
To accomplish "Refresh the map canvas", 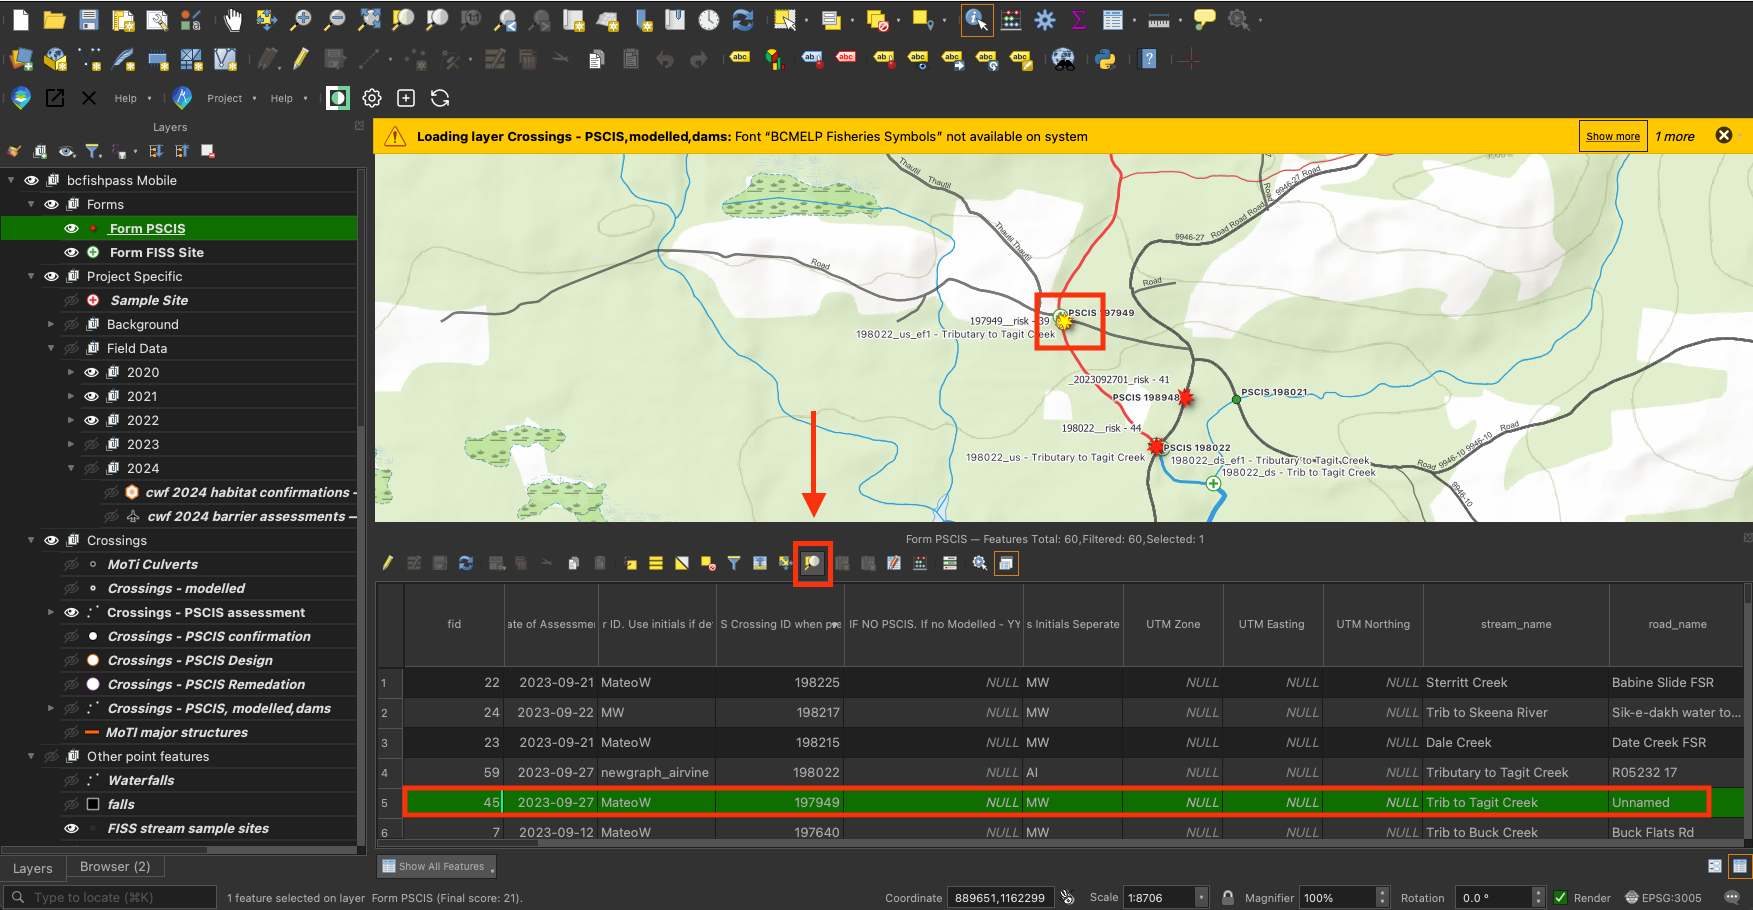I will (743, 20).
